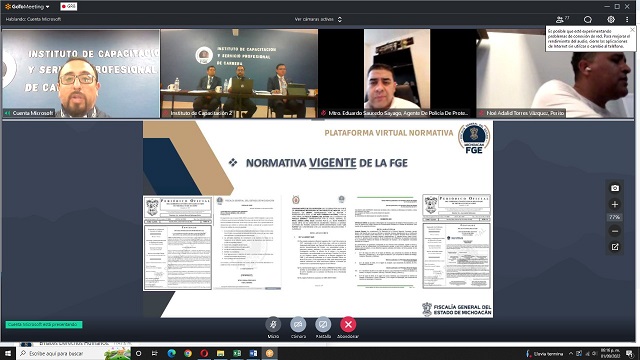640x360 pixels.
Task: Click the FGE Michoacán logo on slide
Action: coord(473,139)
